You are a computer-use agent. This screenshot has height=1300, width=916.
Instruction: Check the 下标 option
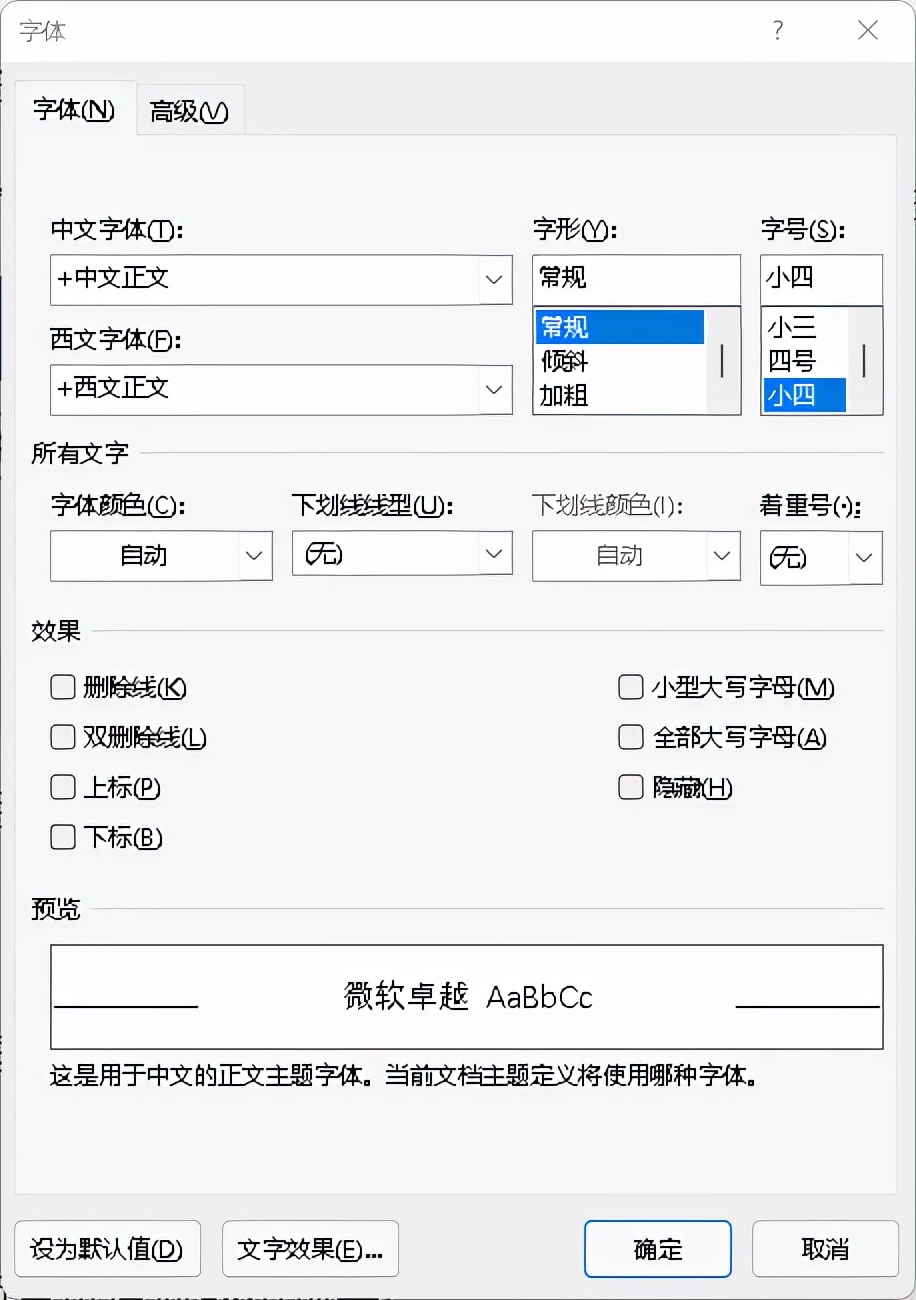62,837
